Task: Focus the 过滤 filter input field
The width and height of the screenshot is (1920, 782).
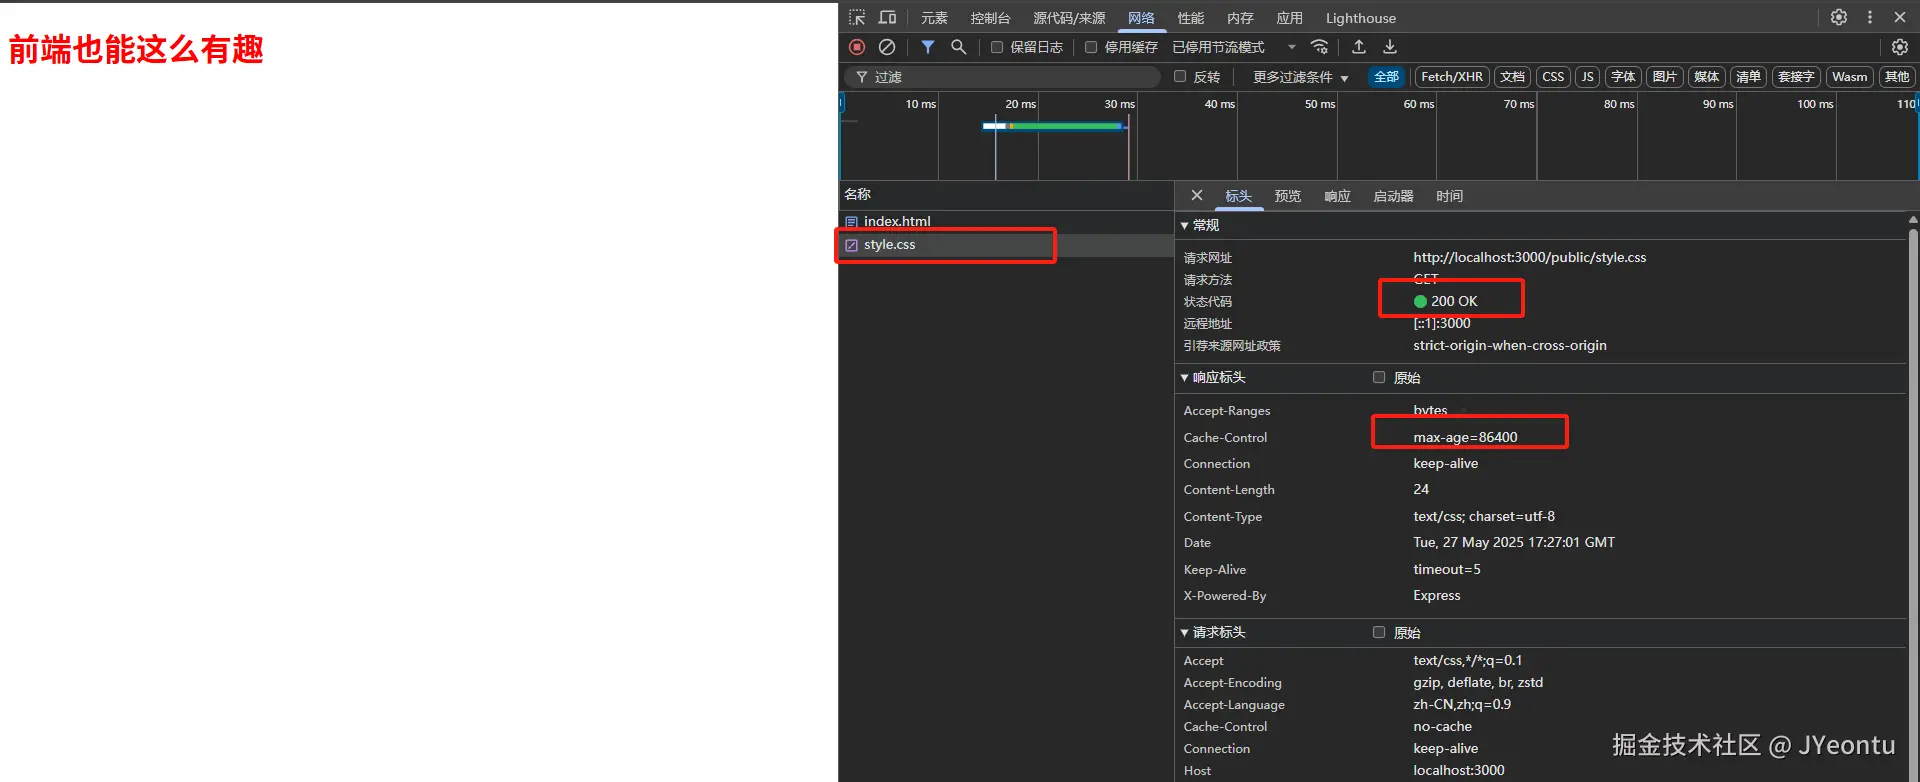Action: (x=1003, y=77)
